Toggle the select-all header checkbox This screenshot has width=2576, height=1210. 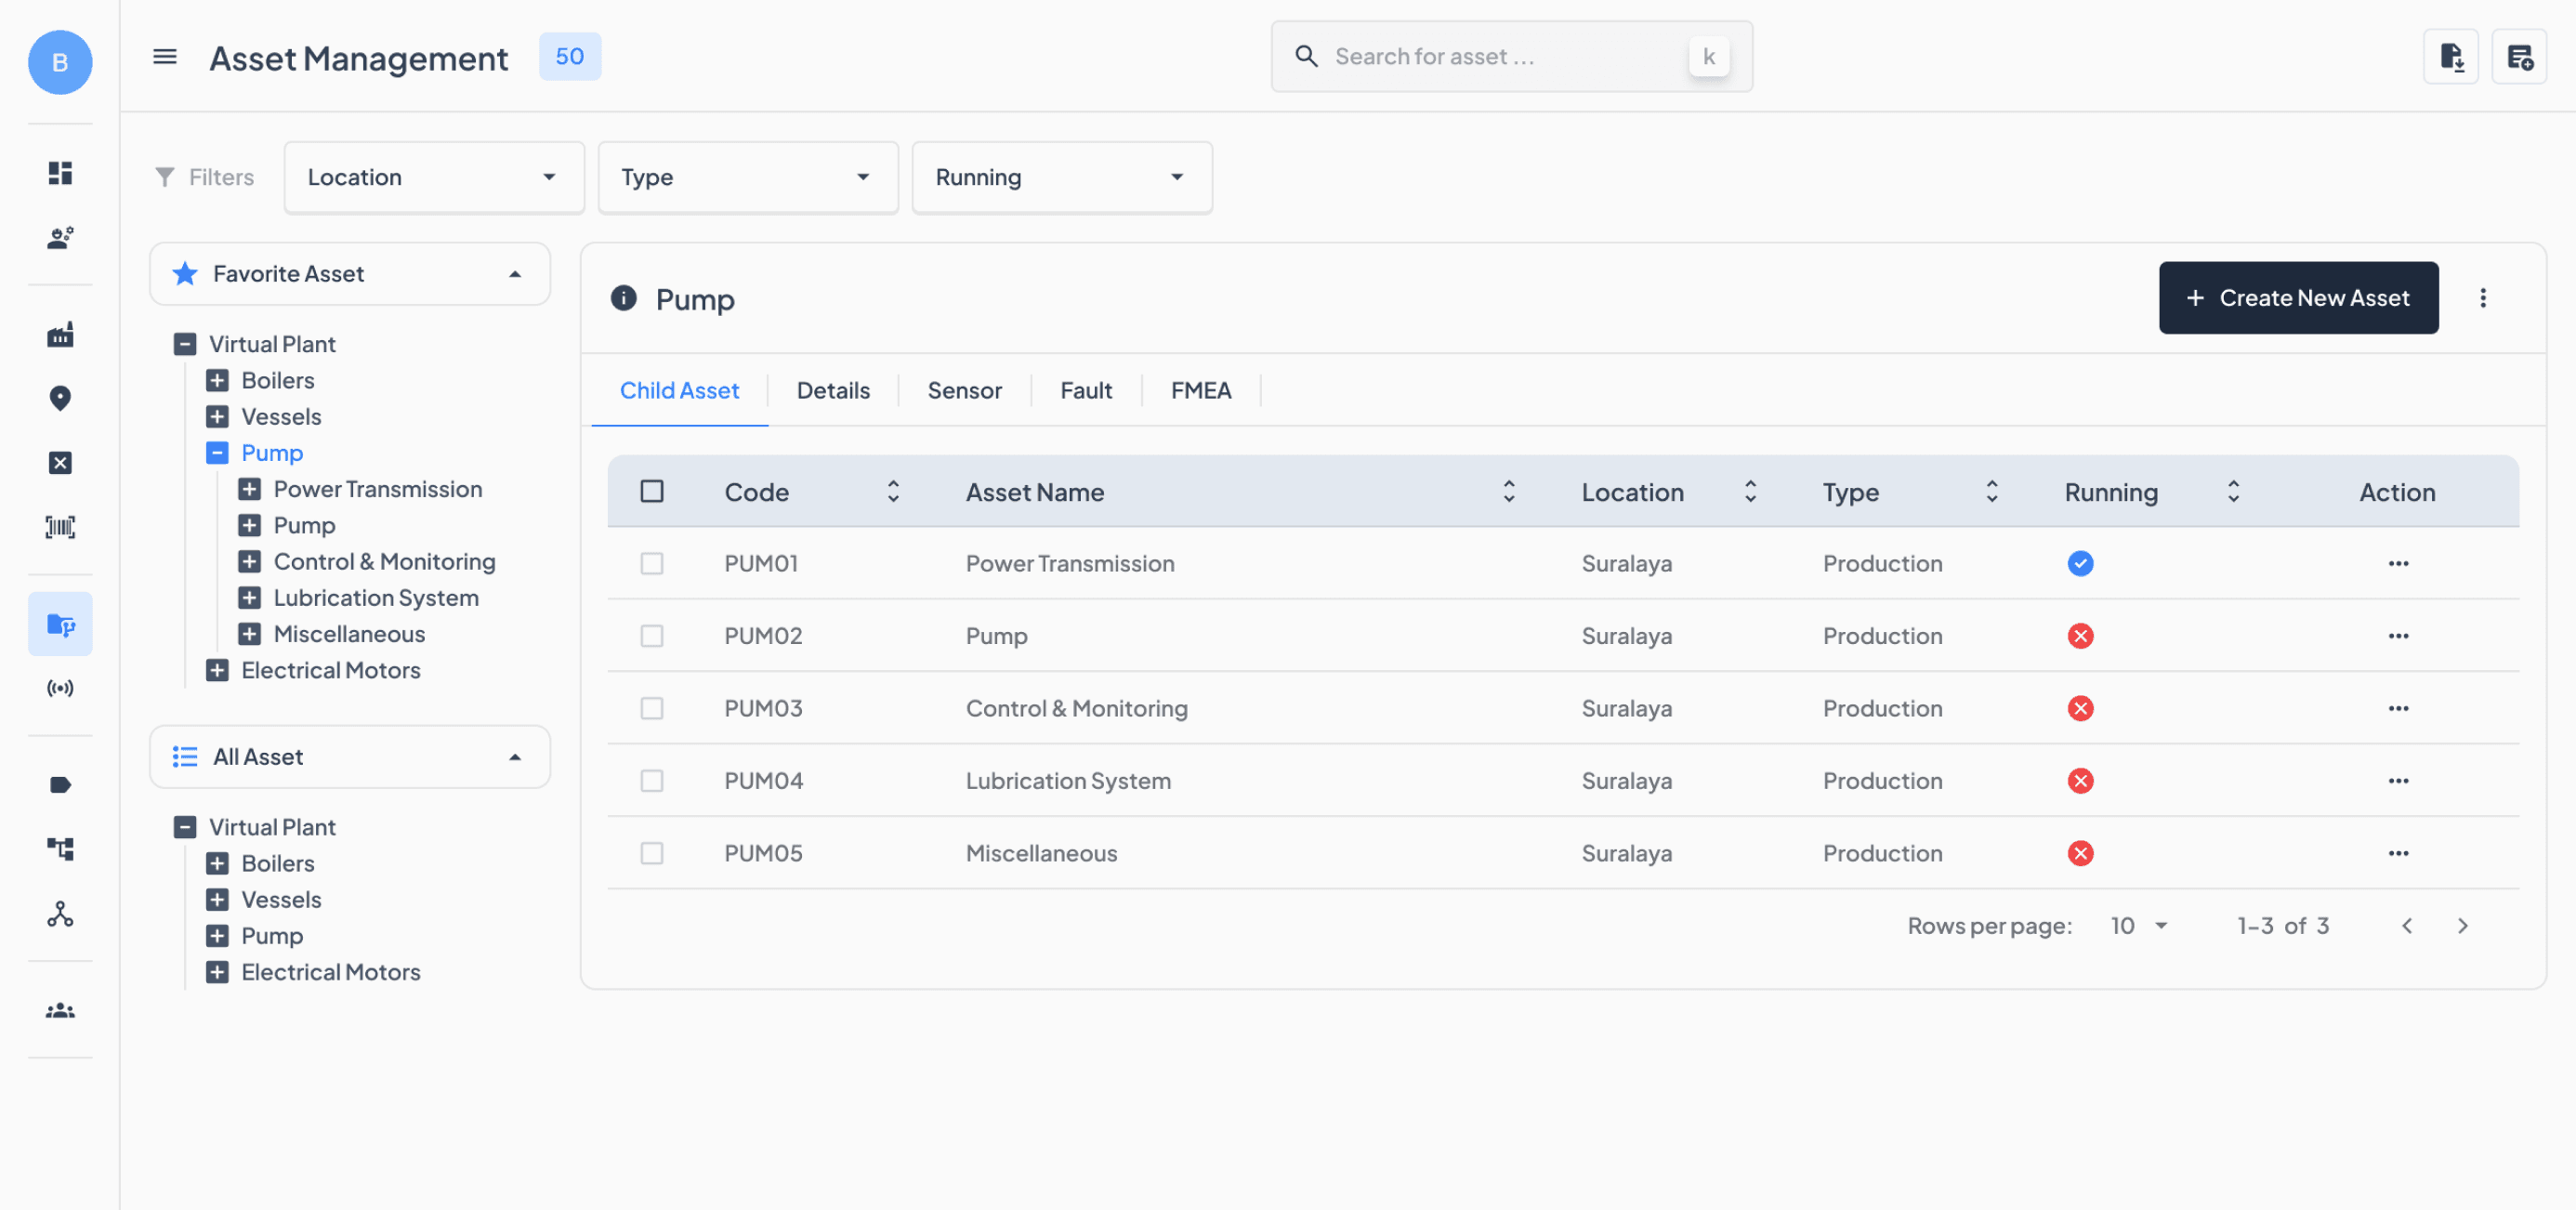pos(652,491)
